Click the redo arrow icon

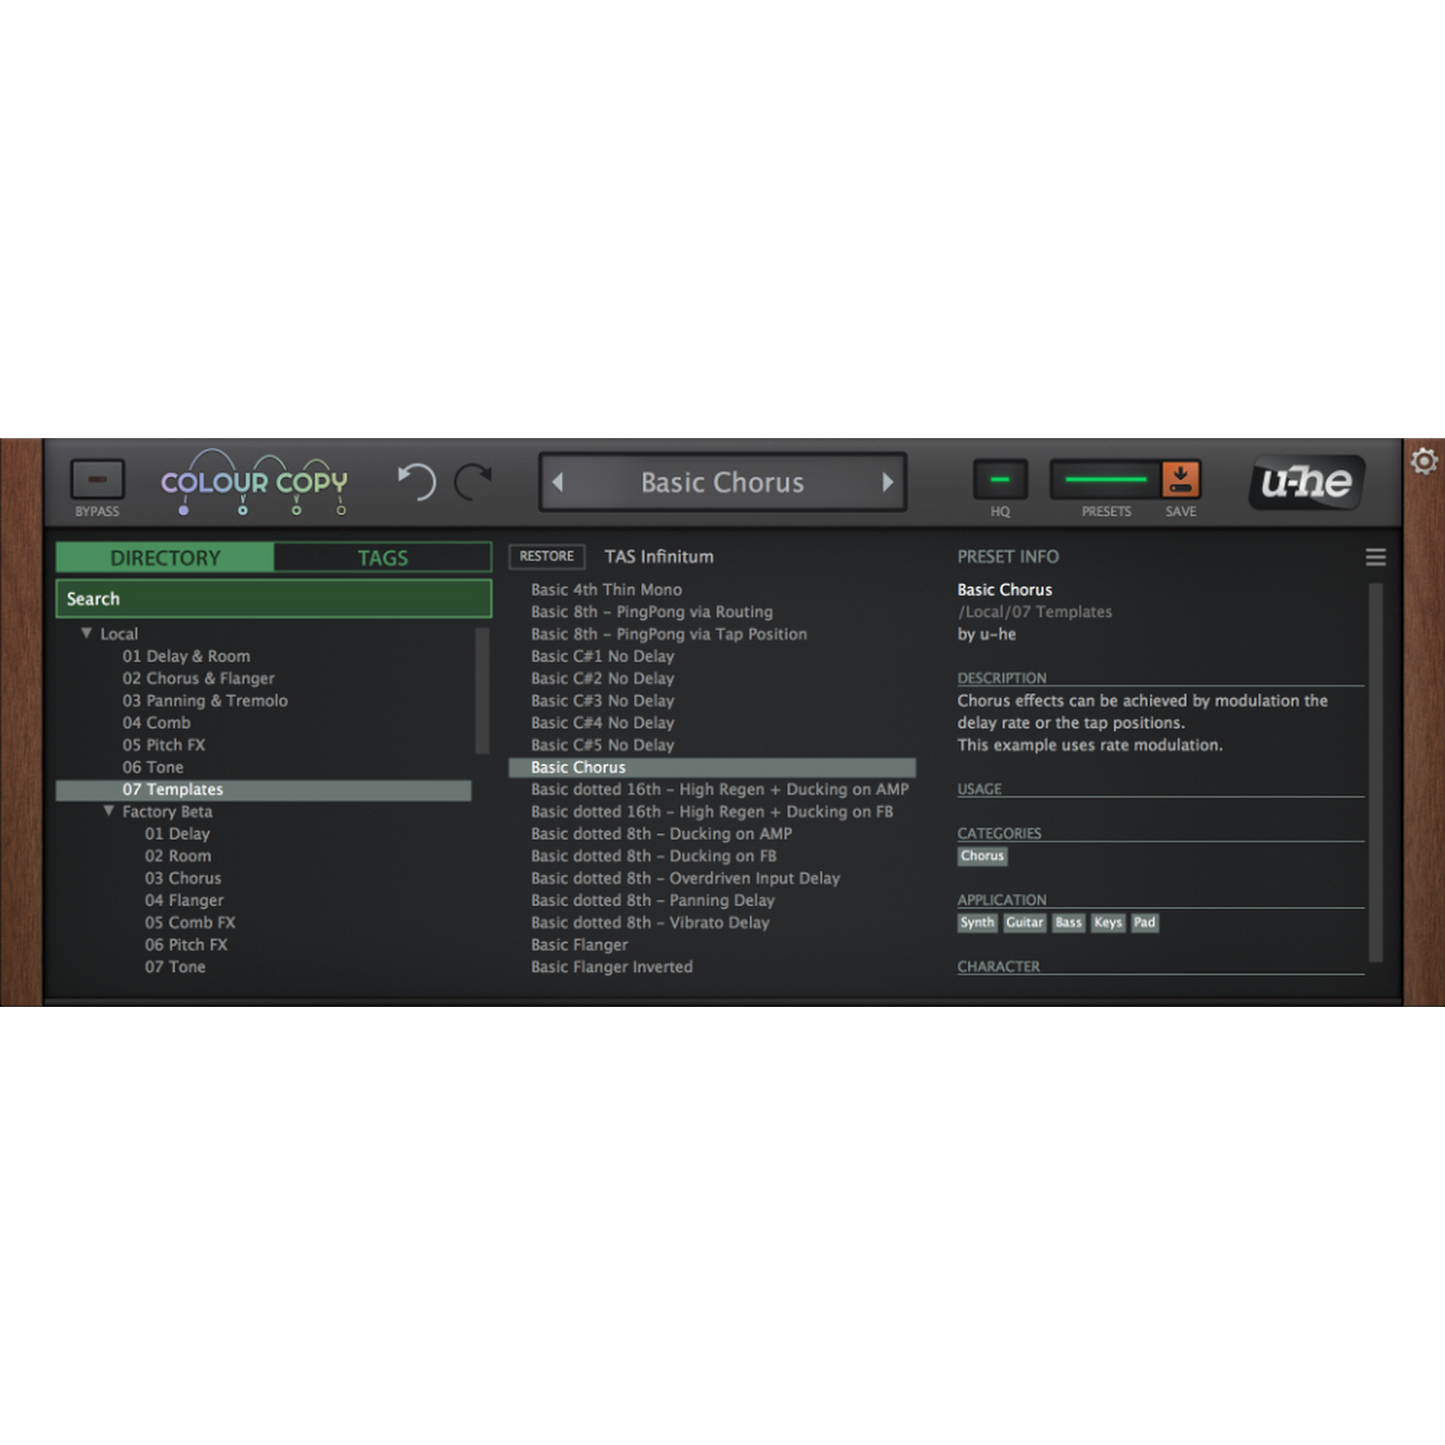[473, 482]
